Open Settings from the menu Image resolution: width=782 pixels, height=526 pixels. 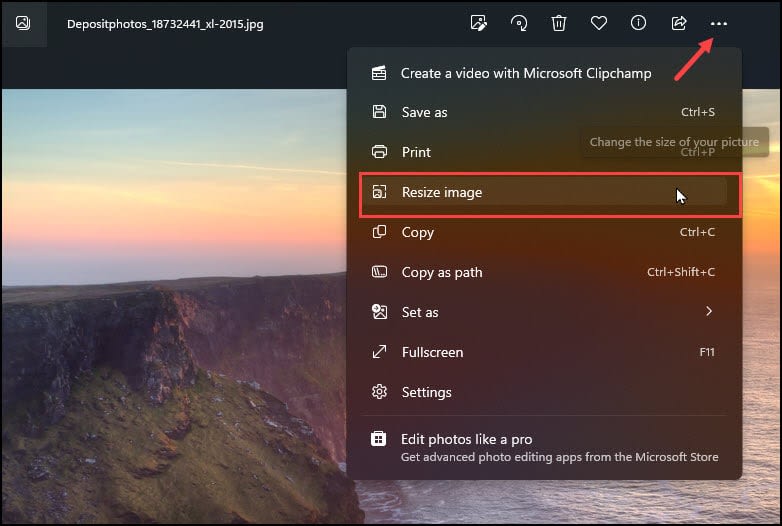coord(545,392)
